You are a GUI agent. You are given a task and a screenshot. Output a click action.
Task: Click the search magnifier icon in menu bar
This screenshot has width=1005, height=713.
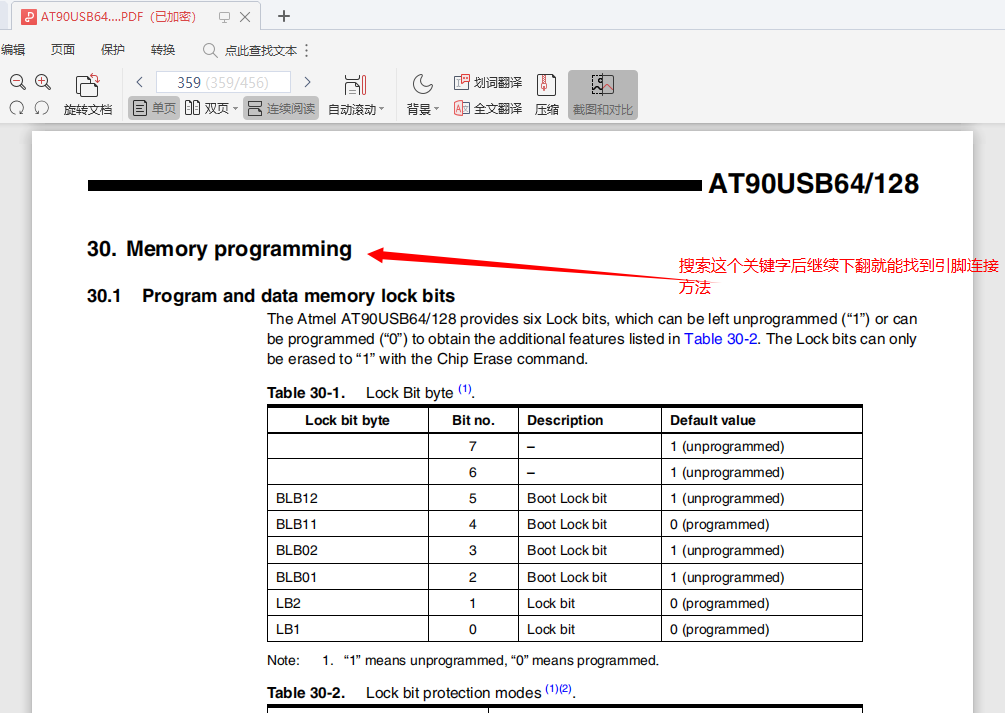(x=210, y=50)
